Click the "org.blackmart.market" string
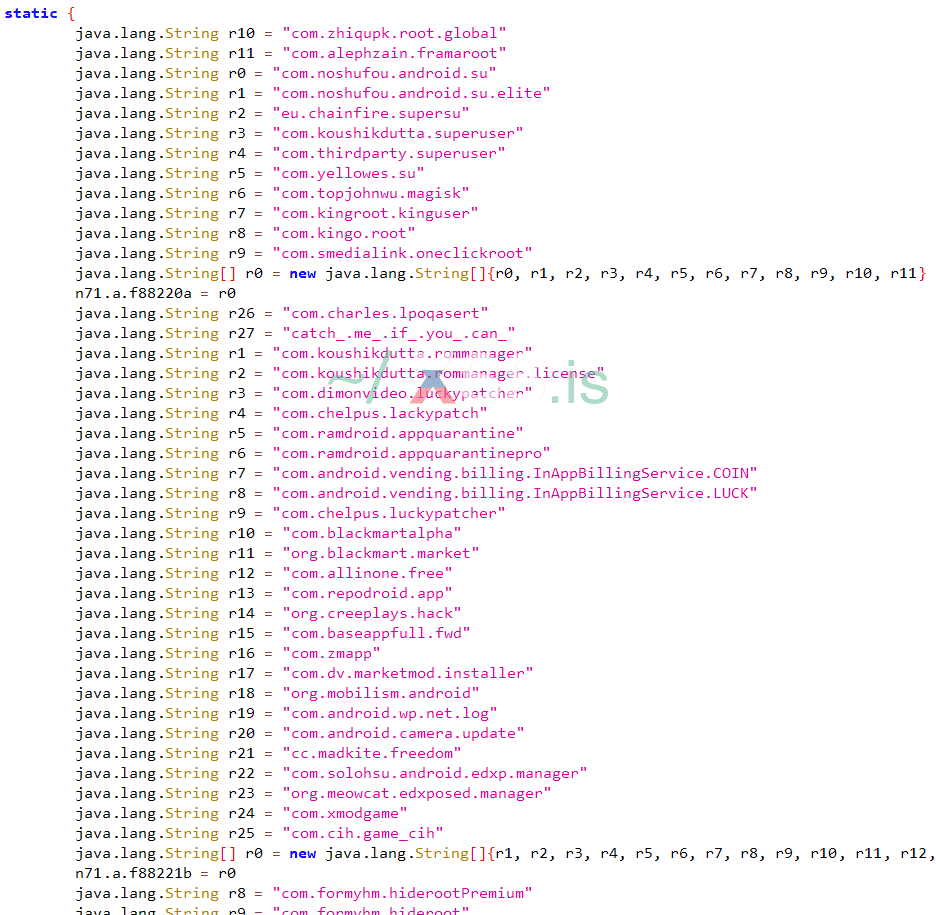936x915 pixels. tap(381, 553)
